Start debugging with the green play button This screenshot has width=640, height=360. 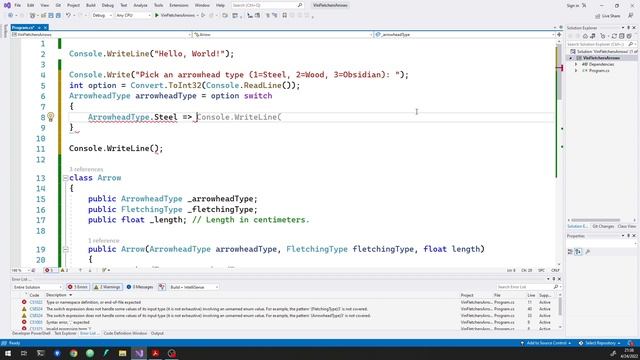[x=157, y=15]
